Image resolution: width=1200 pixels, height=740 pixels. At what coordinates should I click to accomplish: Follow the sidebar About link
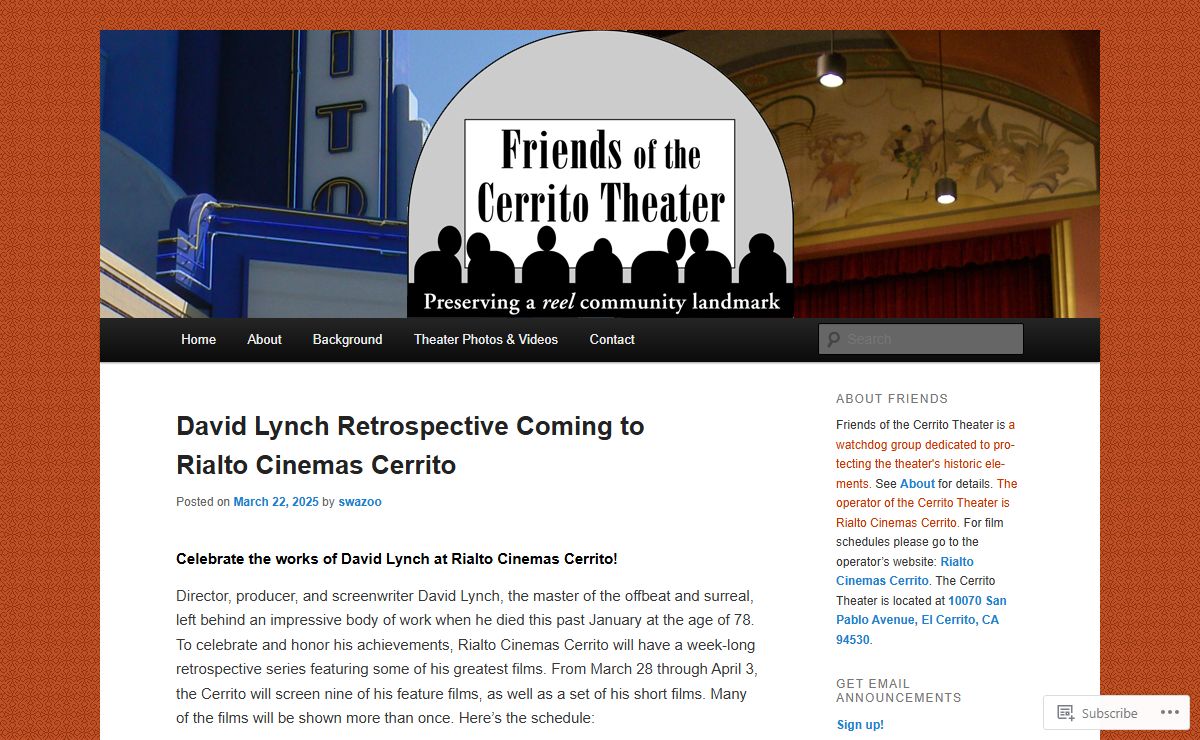(x=917, y=484)
